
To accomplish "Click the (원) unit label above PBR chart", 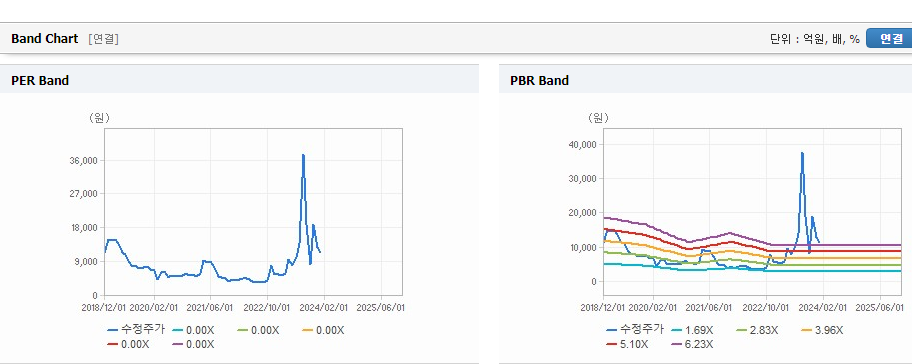I will pyautogui.click(x=598, y=118).
